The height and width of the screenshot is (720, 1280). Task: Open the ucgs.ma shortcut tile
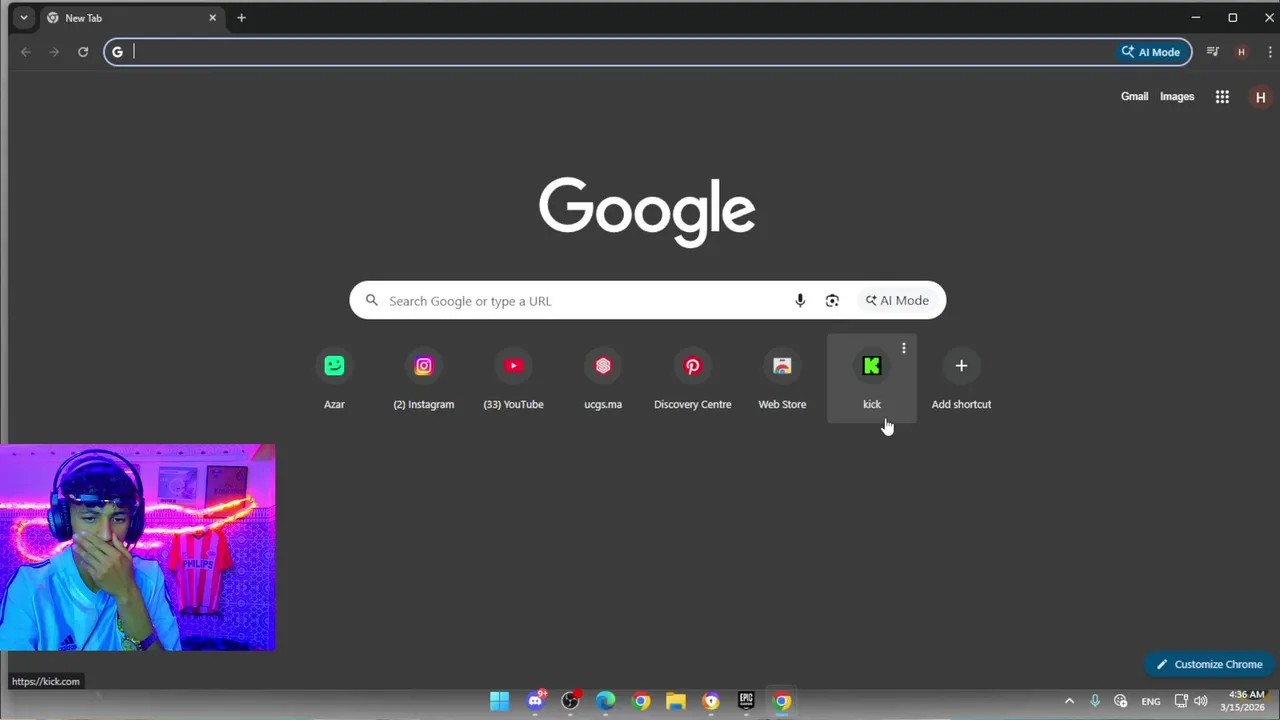coord(603,378)
